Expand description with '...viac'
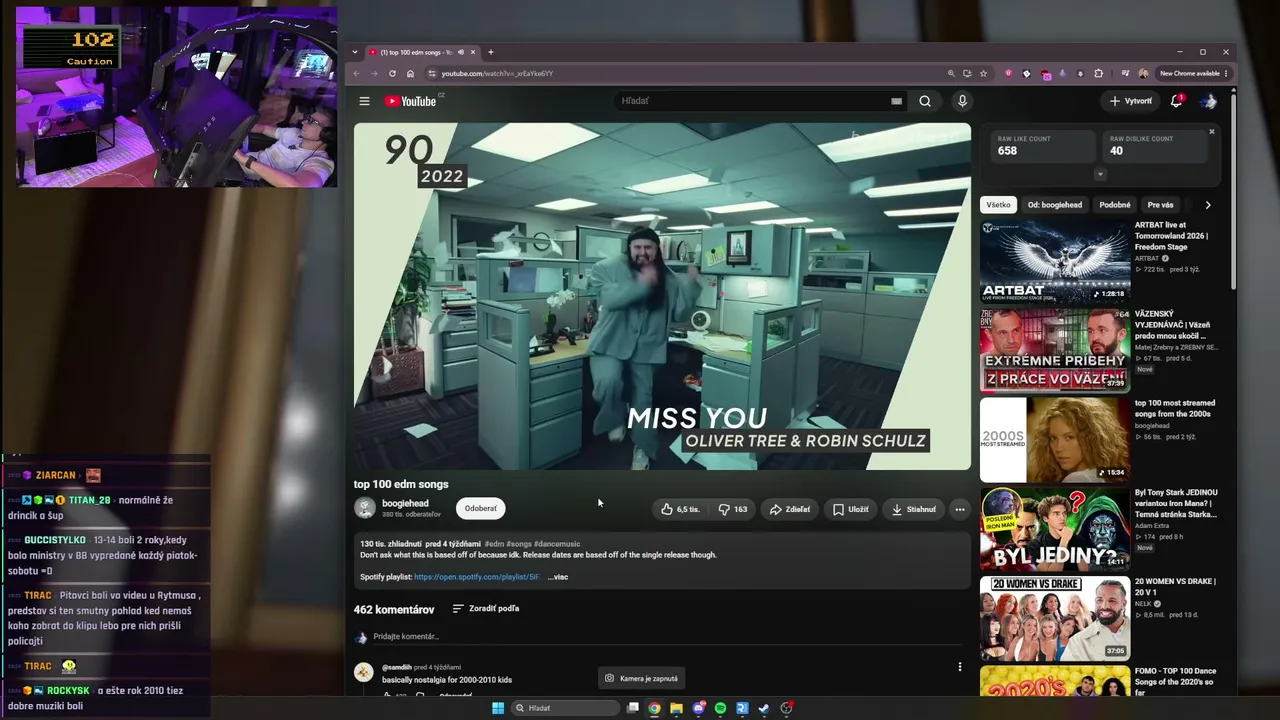 (558, 577)
